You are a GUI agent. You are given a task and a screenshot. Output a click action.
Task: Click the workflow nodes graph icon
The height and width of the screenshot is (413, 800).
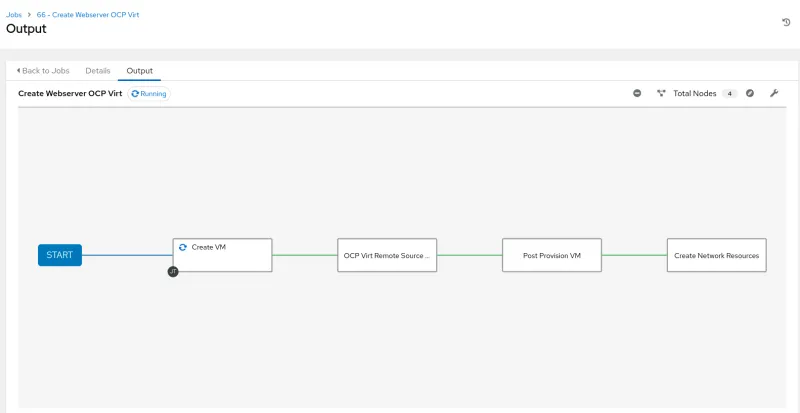(x=661, y=93)
